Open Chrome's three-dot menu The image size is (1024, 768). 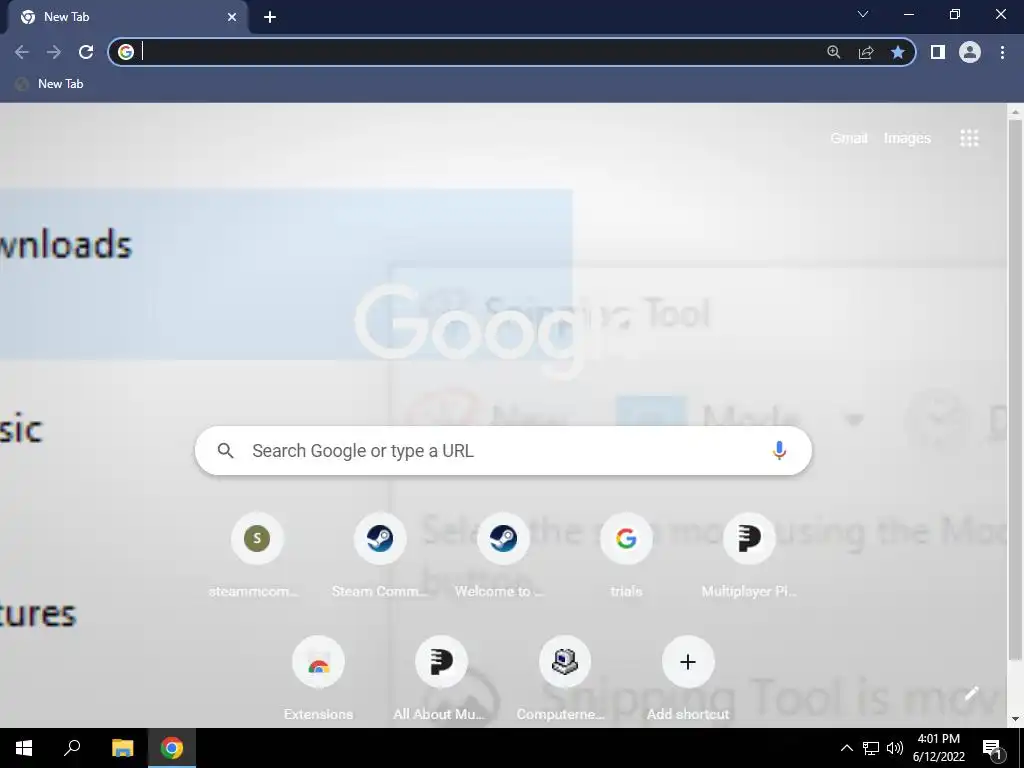coord(1002,52)
